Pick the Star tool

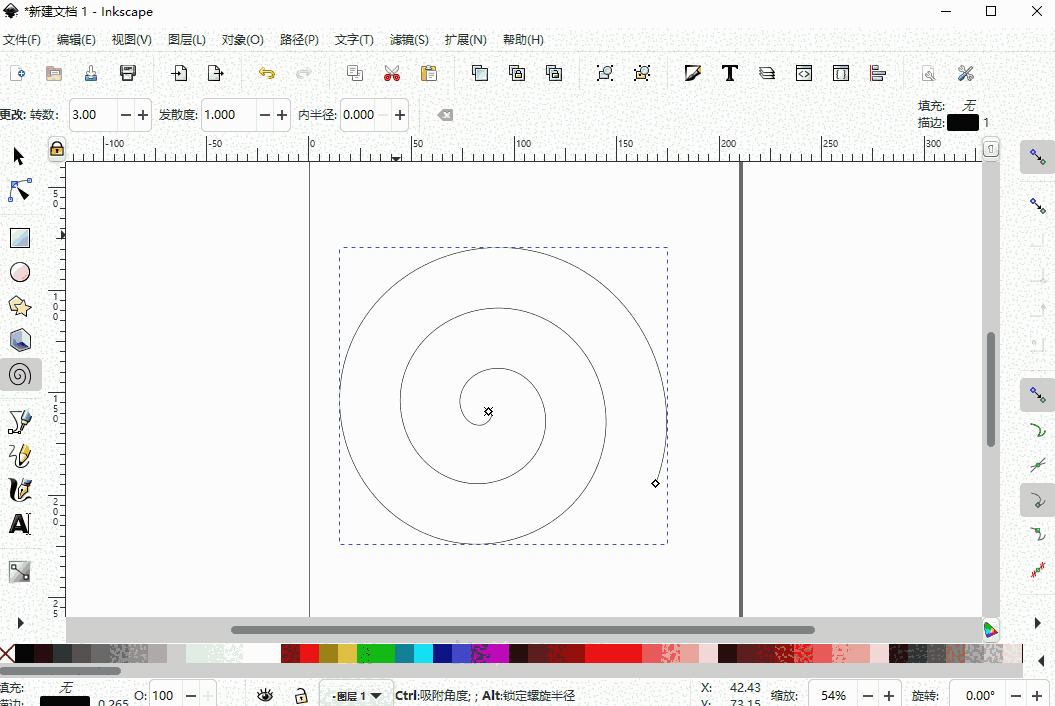pos(20,306)
